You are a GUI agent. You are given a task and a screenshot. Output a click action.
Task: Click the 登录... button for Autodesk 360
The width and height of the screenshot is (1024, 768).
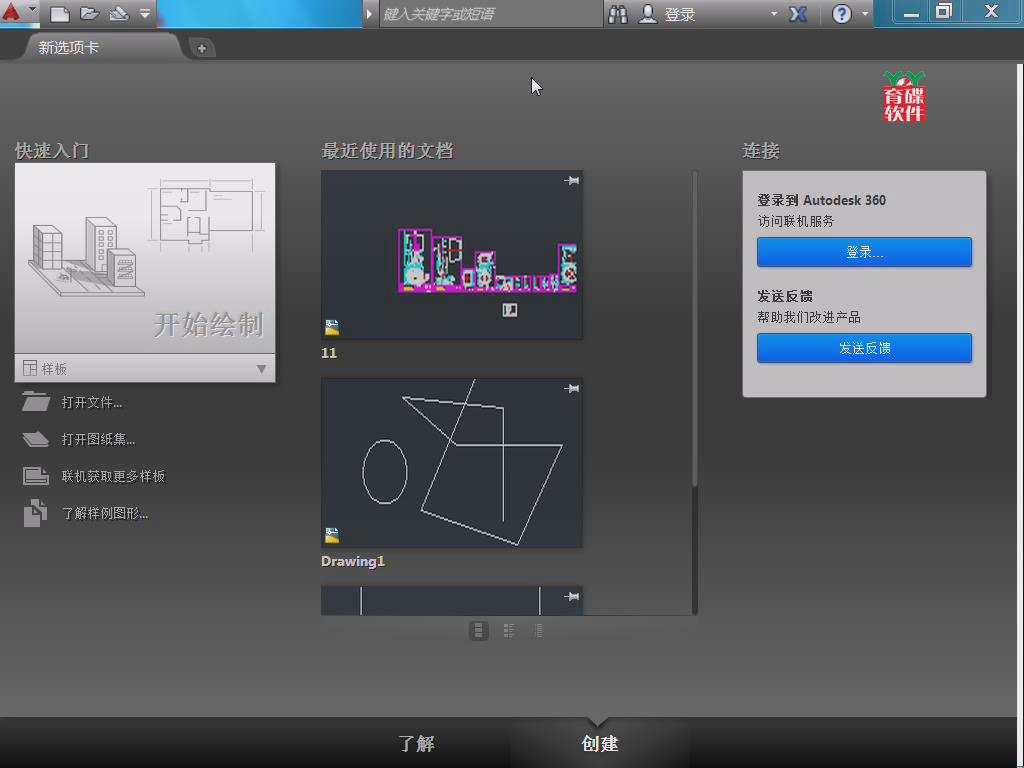[x=864, y=252]
